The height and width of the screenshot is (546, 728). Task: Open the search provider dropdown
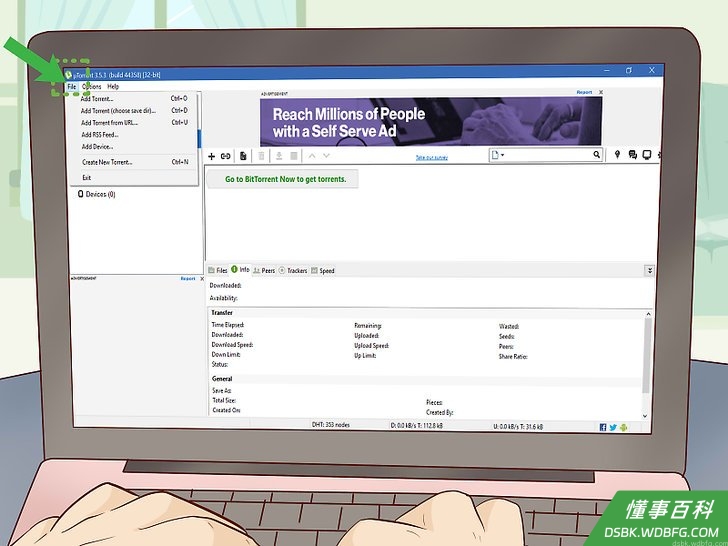click(498, 155)
